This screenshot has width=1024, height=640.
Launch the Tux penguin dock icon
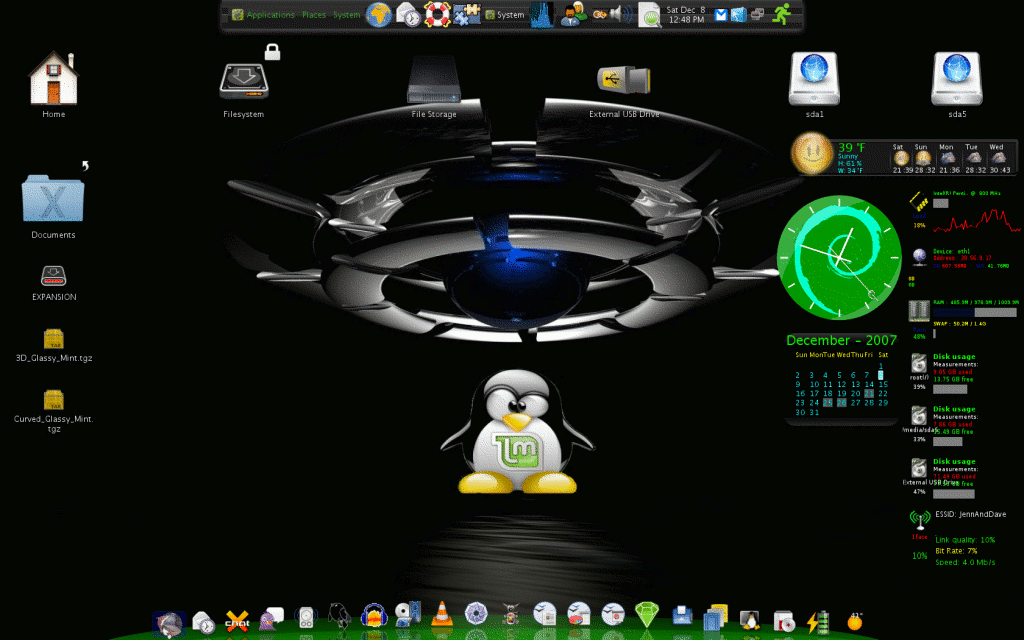coord(750,618)
